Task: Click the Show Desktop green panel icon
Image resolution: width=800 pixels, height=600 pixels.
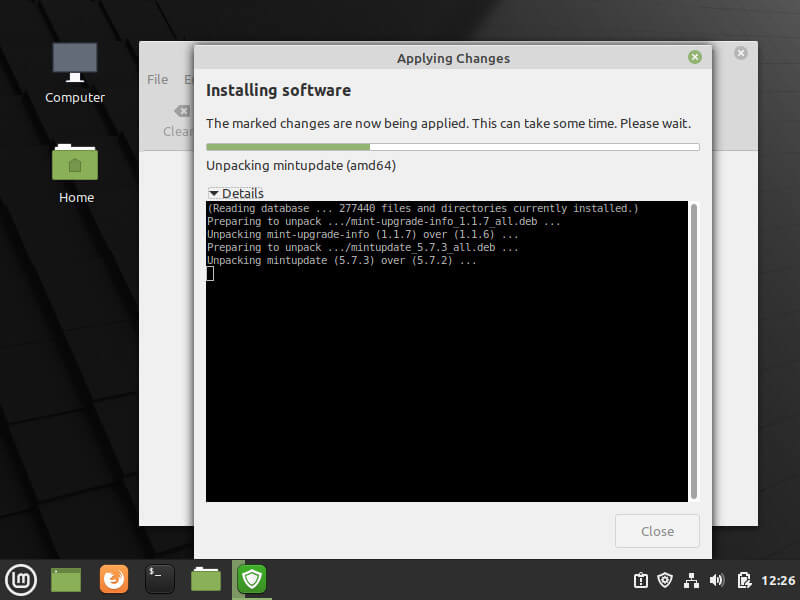Action: click(x=66, y=579)
